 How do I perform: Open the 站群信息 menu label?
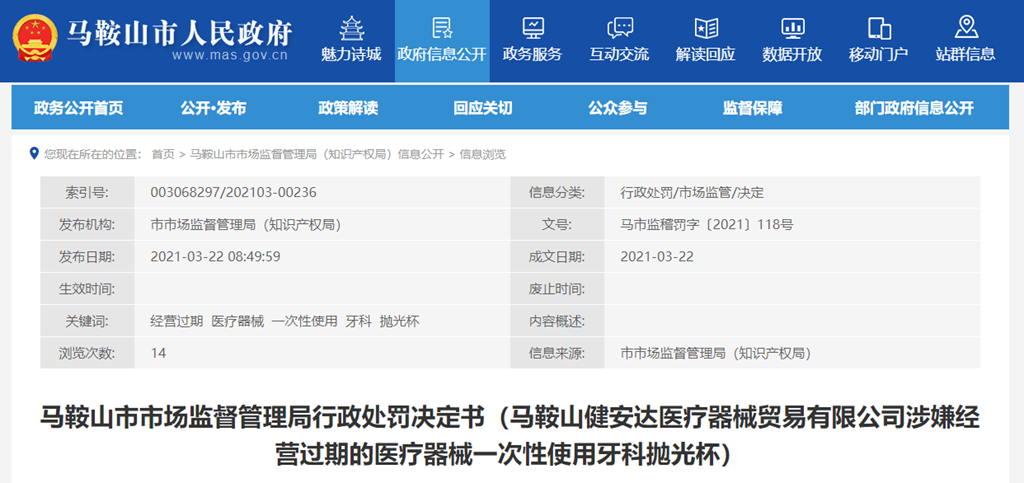tap(965, 54)
